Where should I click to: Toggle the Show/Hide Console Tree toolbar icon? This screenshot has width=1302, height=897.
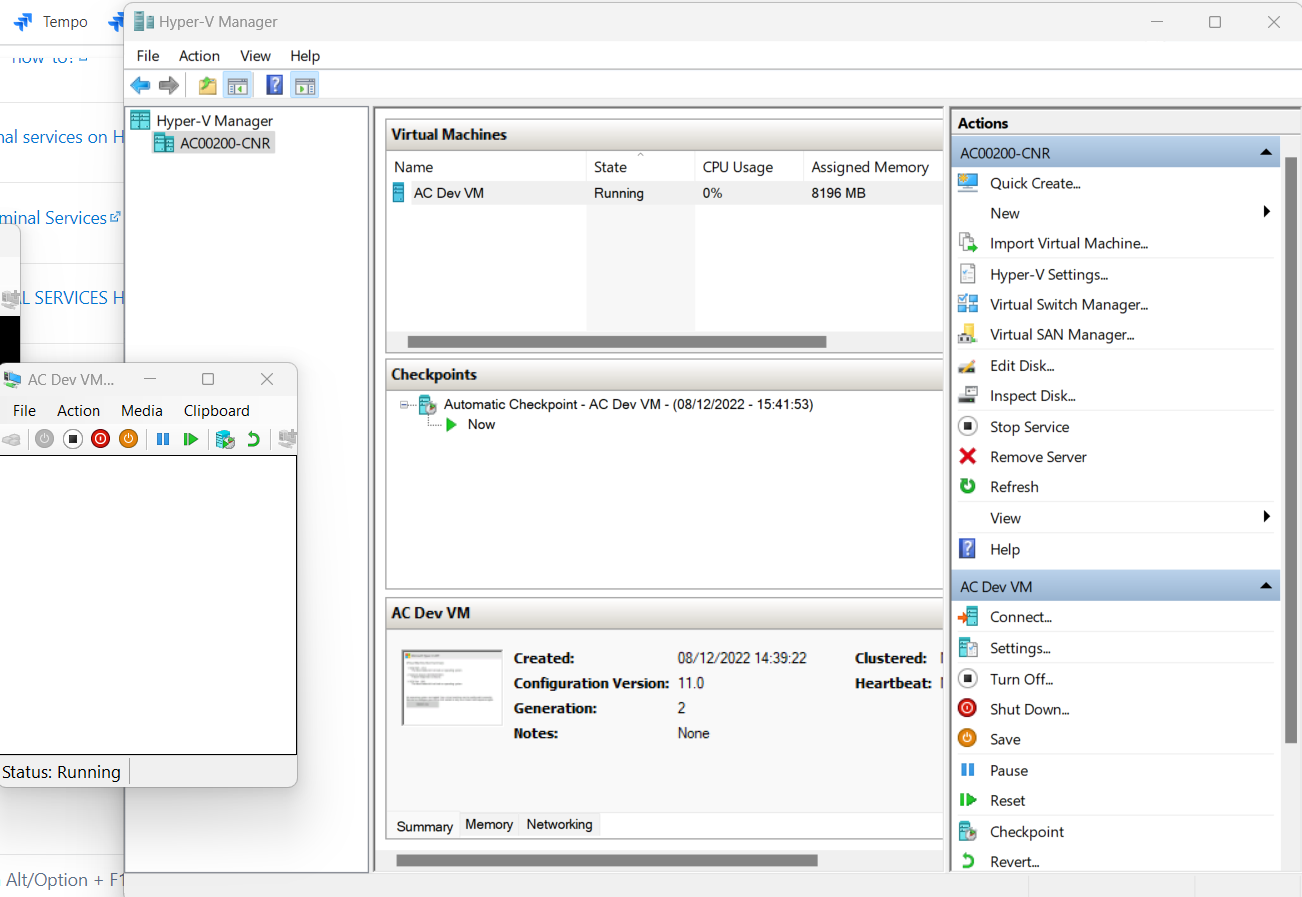[237, 85]
